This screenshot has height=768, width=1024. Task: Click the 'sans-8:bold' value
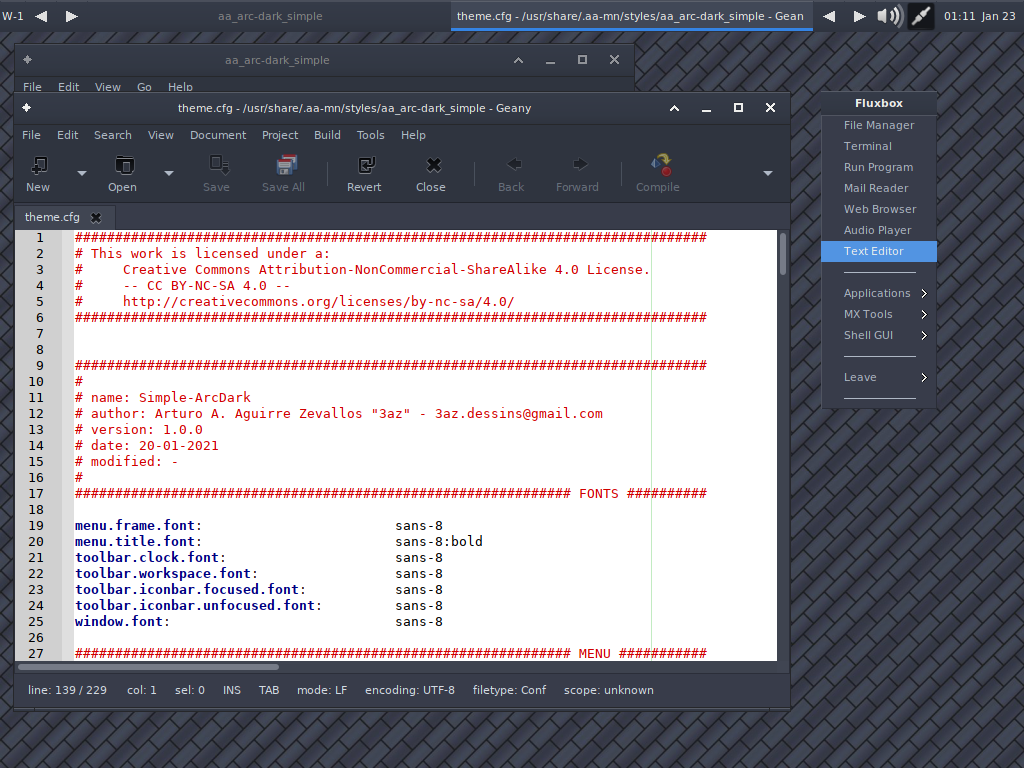coord(439,541)
